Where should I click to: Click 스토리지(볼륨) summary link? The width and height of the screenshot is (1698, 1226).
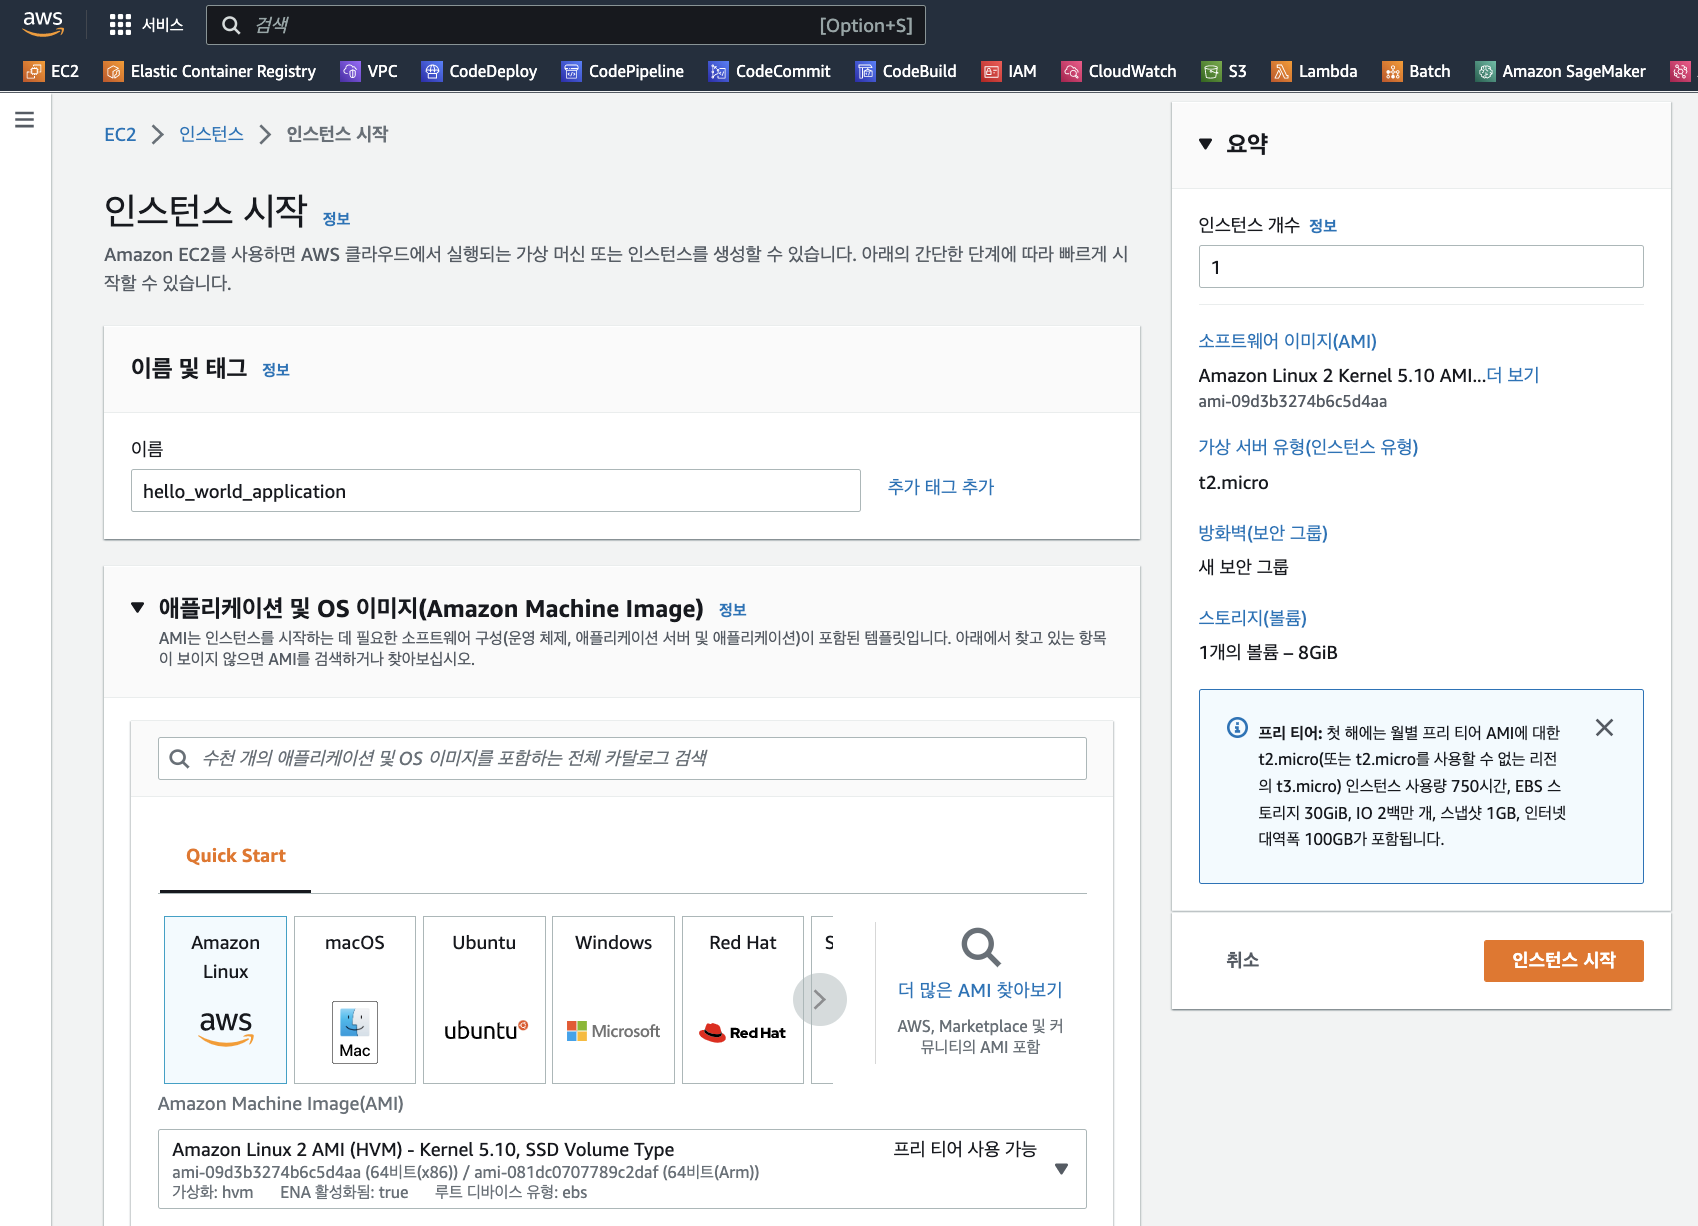coord(1253,618)
